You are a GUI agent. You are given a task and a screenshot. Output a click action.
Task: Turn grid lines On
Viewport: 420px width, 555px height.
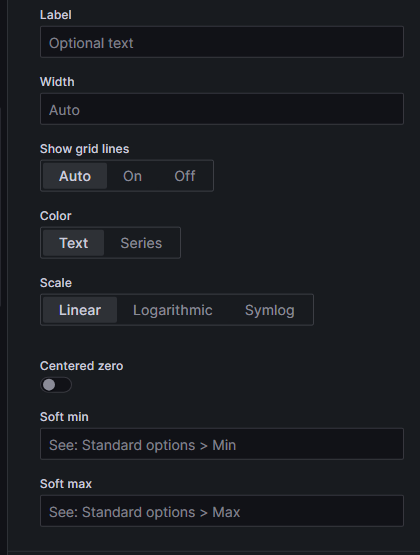tap(132, 176)
